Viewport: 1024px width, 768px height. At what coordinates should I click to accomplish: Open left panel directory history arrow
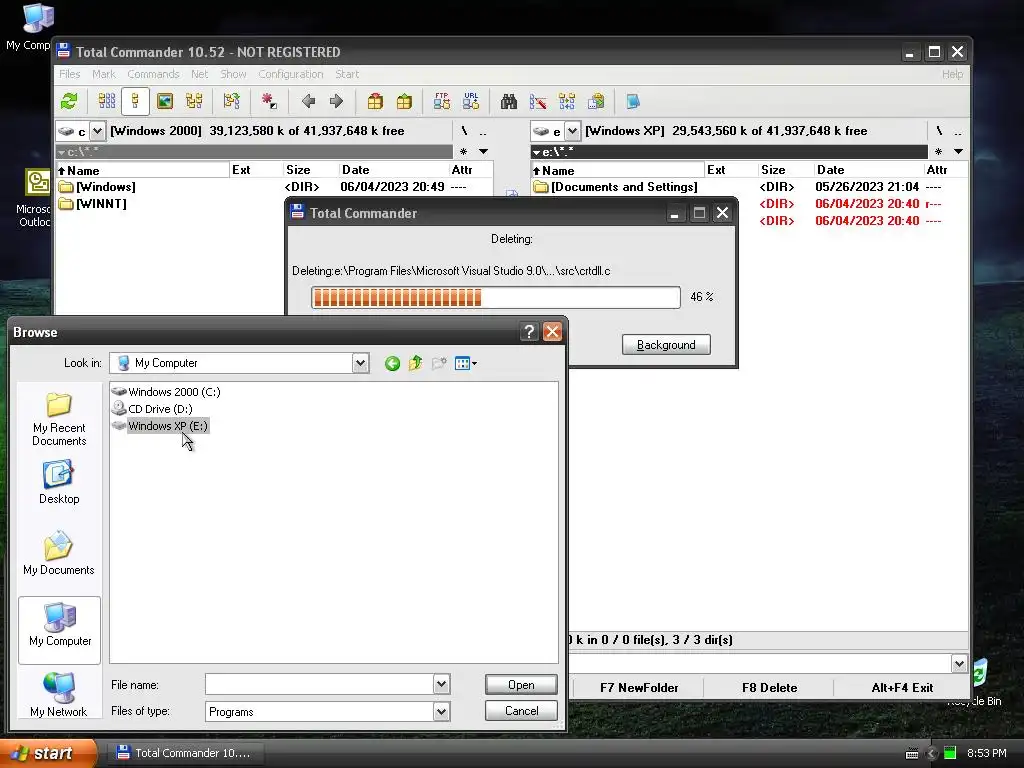(483, 152)
